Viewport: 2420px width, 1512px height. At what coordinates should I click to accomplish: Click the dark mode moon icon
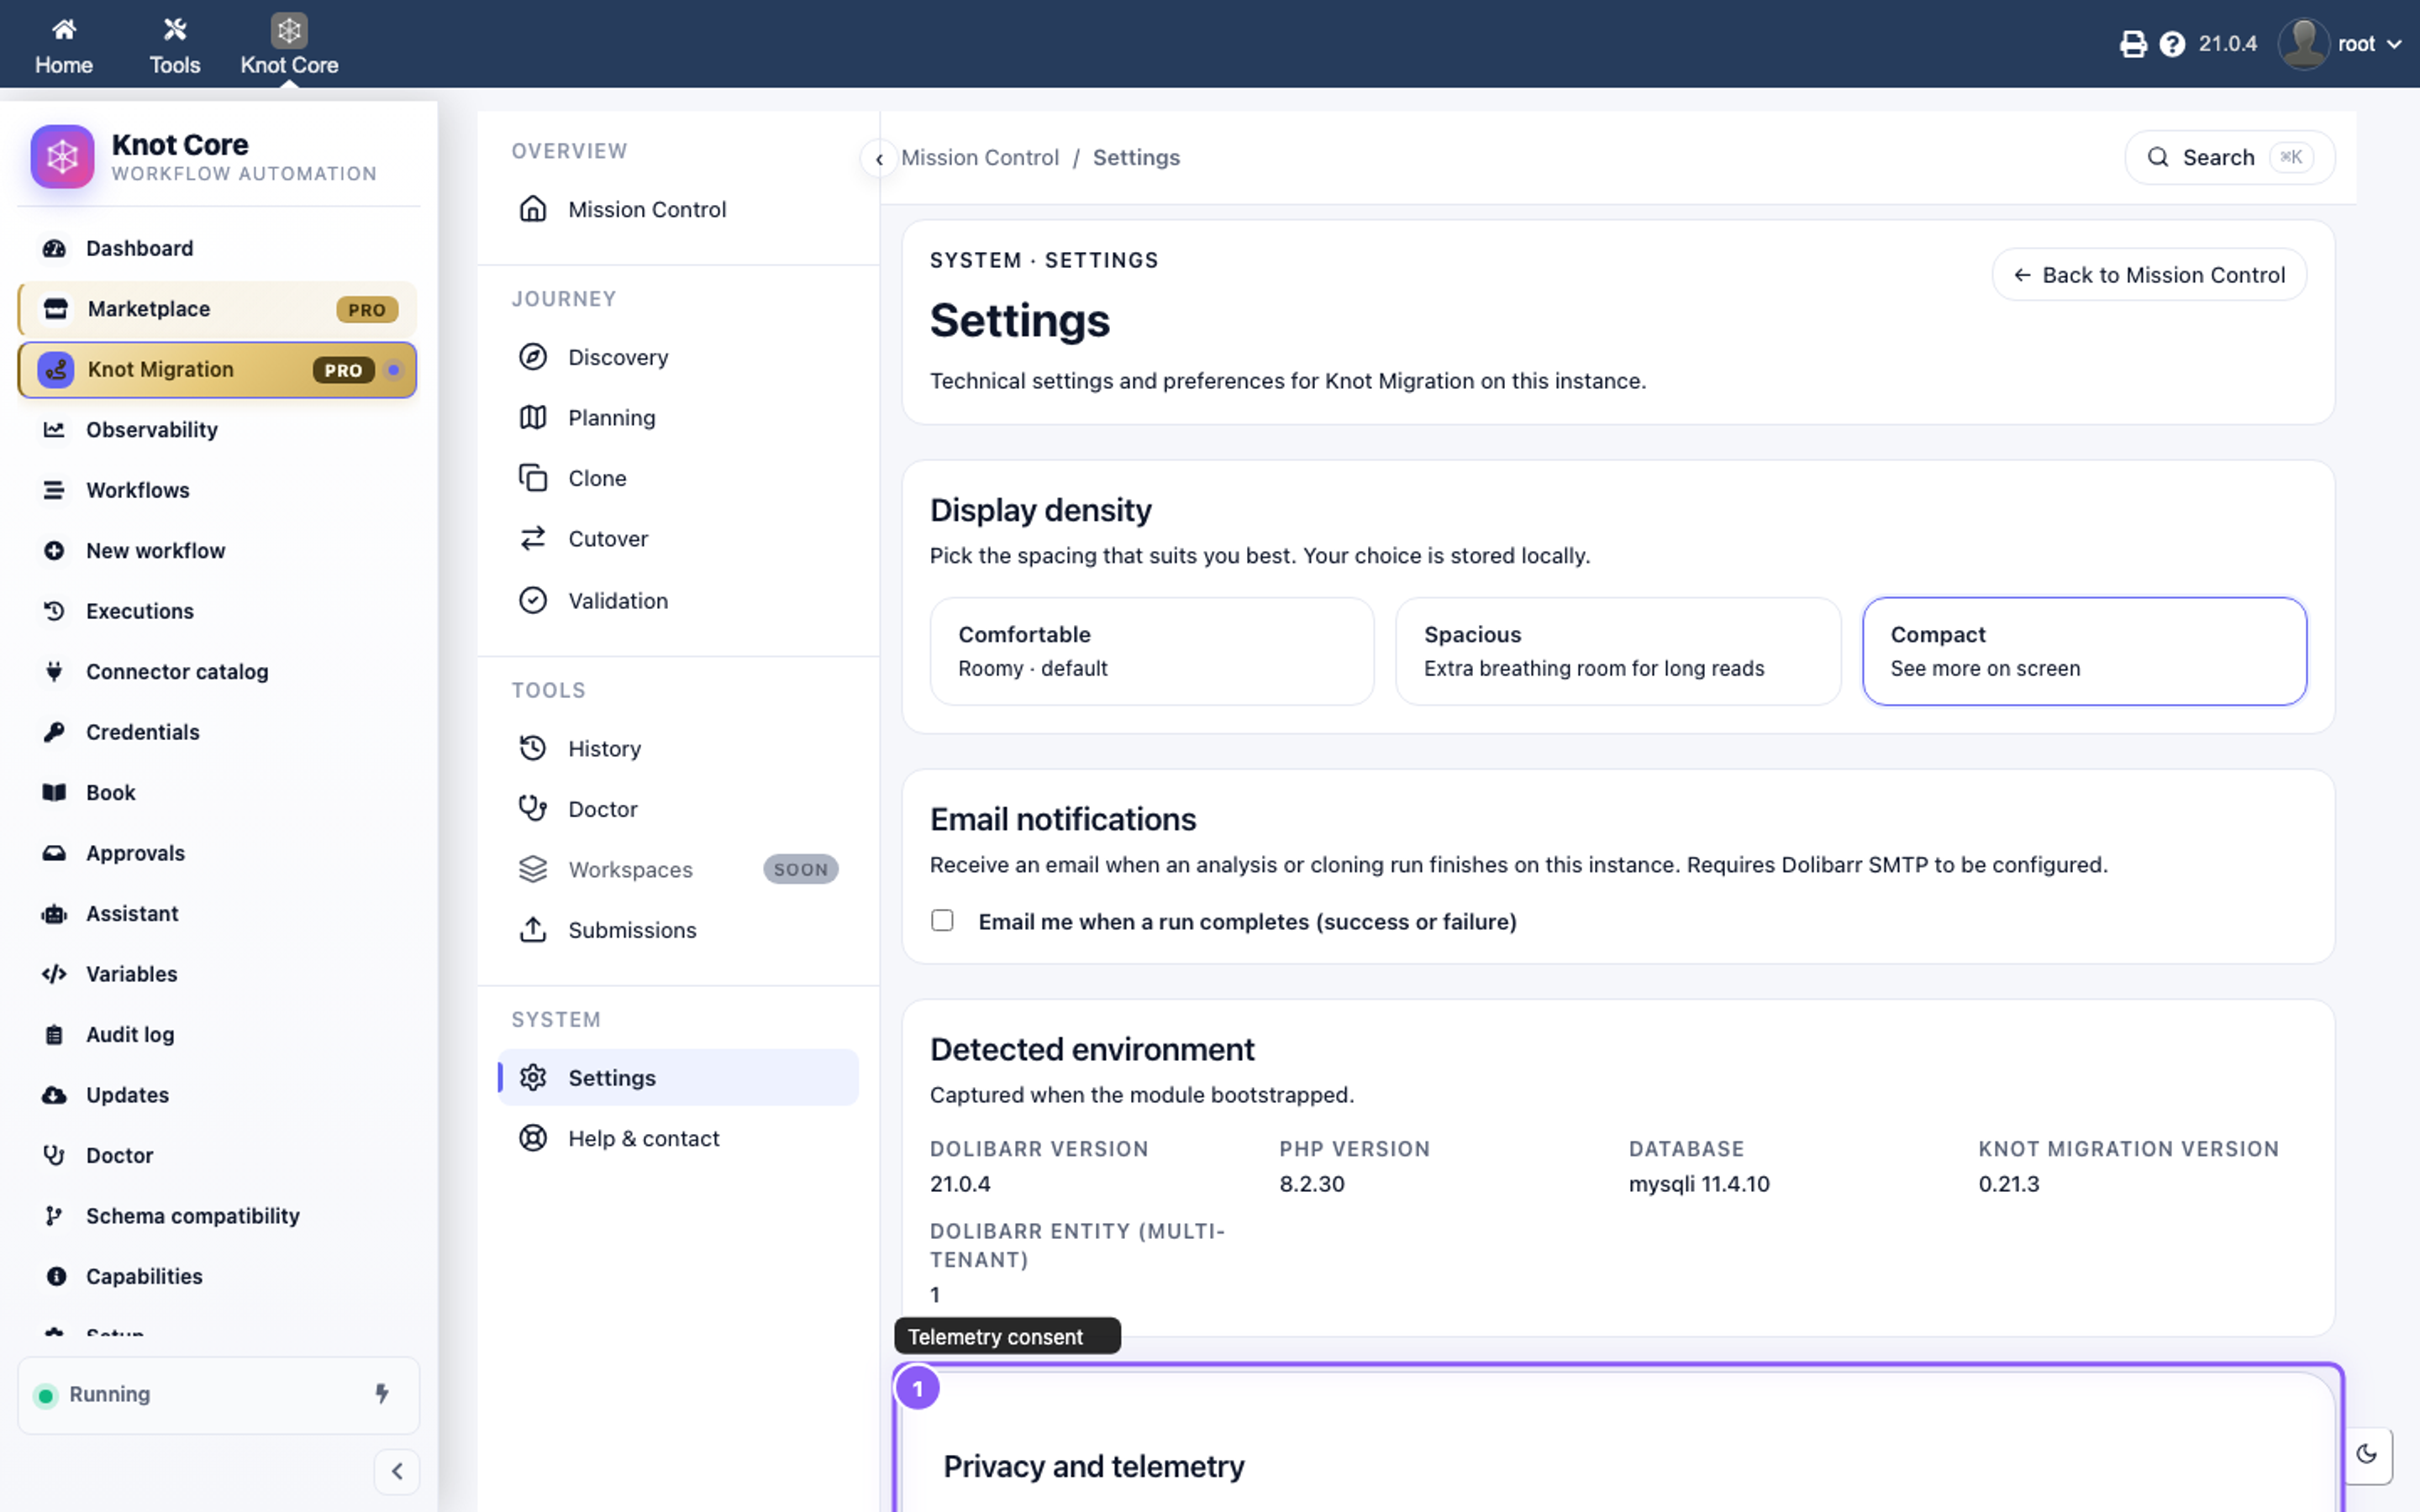2366,1454
